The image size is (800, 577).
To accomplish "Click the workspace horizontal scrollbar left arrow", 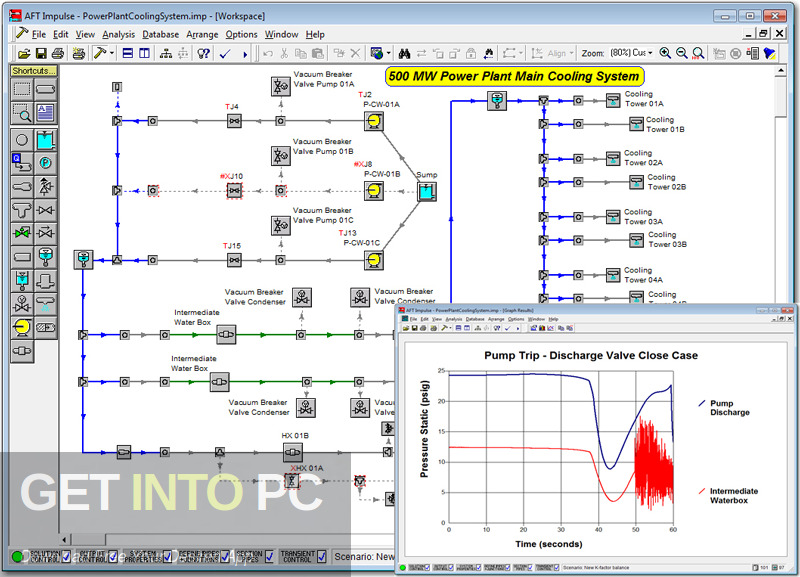I will [x=64, y=539].
